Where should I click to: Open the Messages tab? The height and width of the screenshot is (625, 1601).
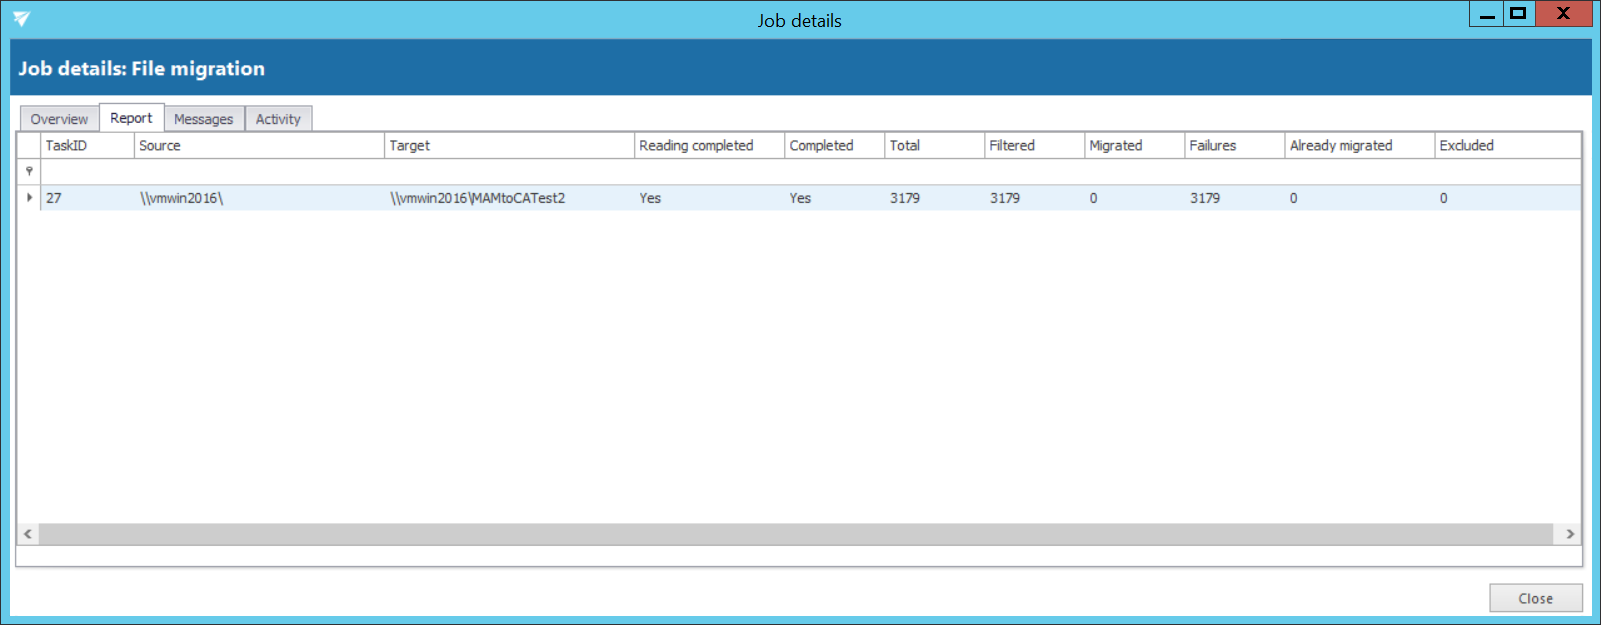pyautogui.click(x=203, y=119)
